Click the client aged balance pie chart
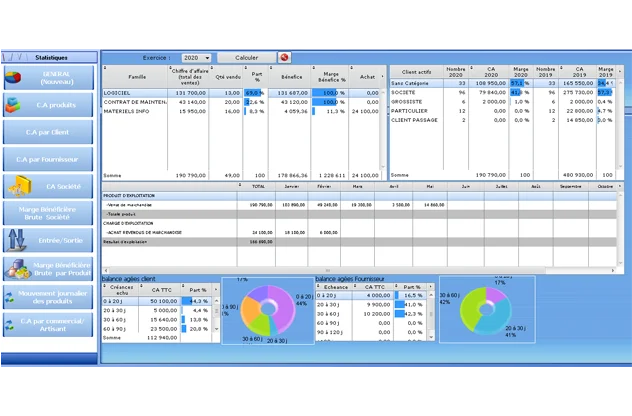632x416 pixels. click(x=265, y=309)
